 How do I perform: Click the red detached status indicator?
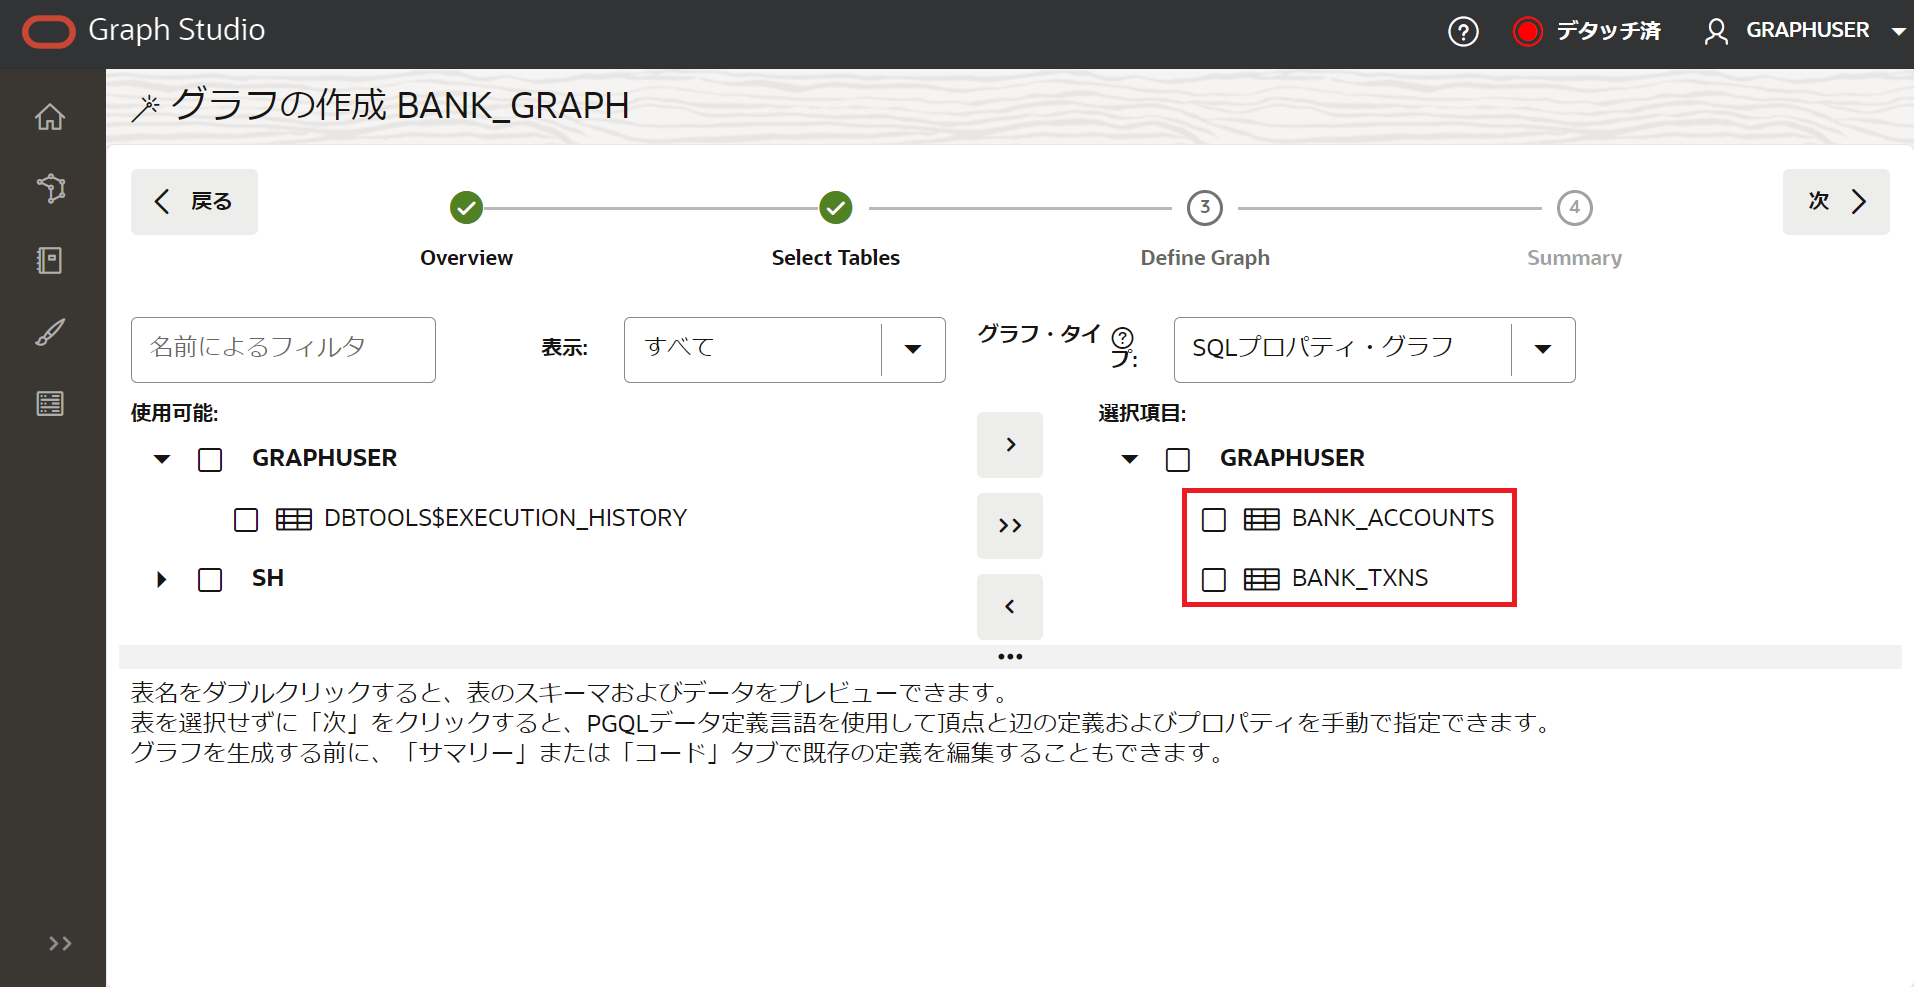pyautogui.click(x=1526, y=31)
